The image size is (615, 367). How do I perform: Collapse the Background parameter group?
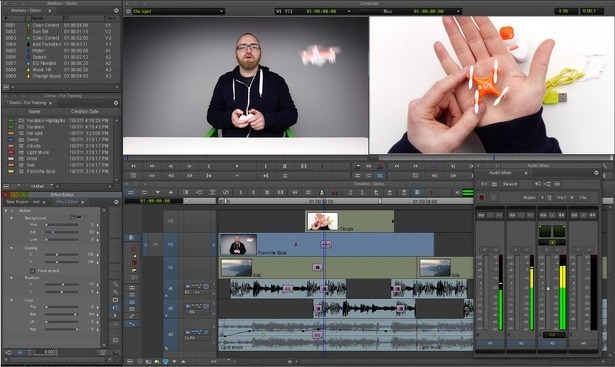click(11, 218)
